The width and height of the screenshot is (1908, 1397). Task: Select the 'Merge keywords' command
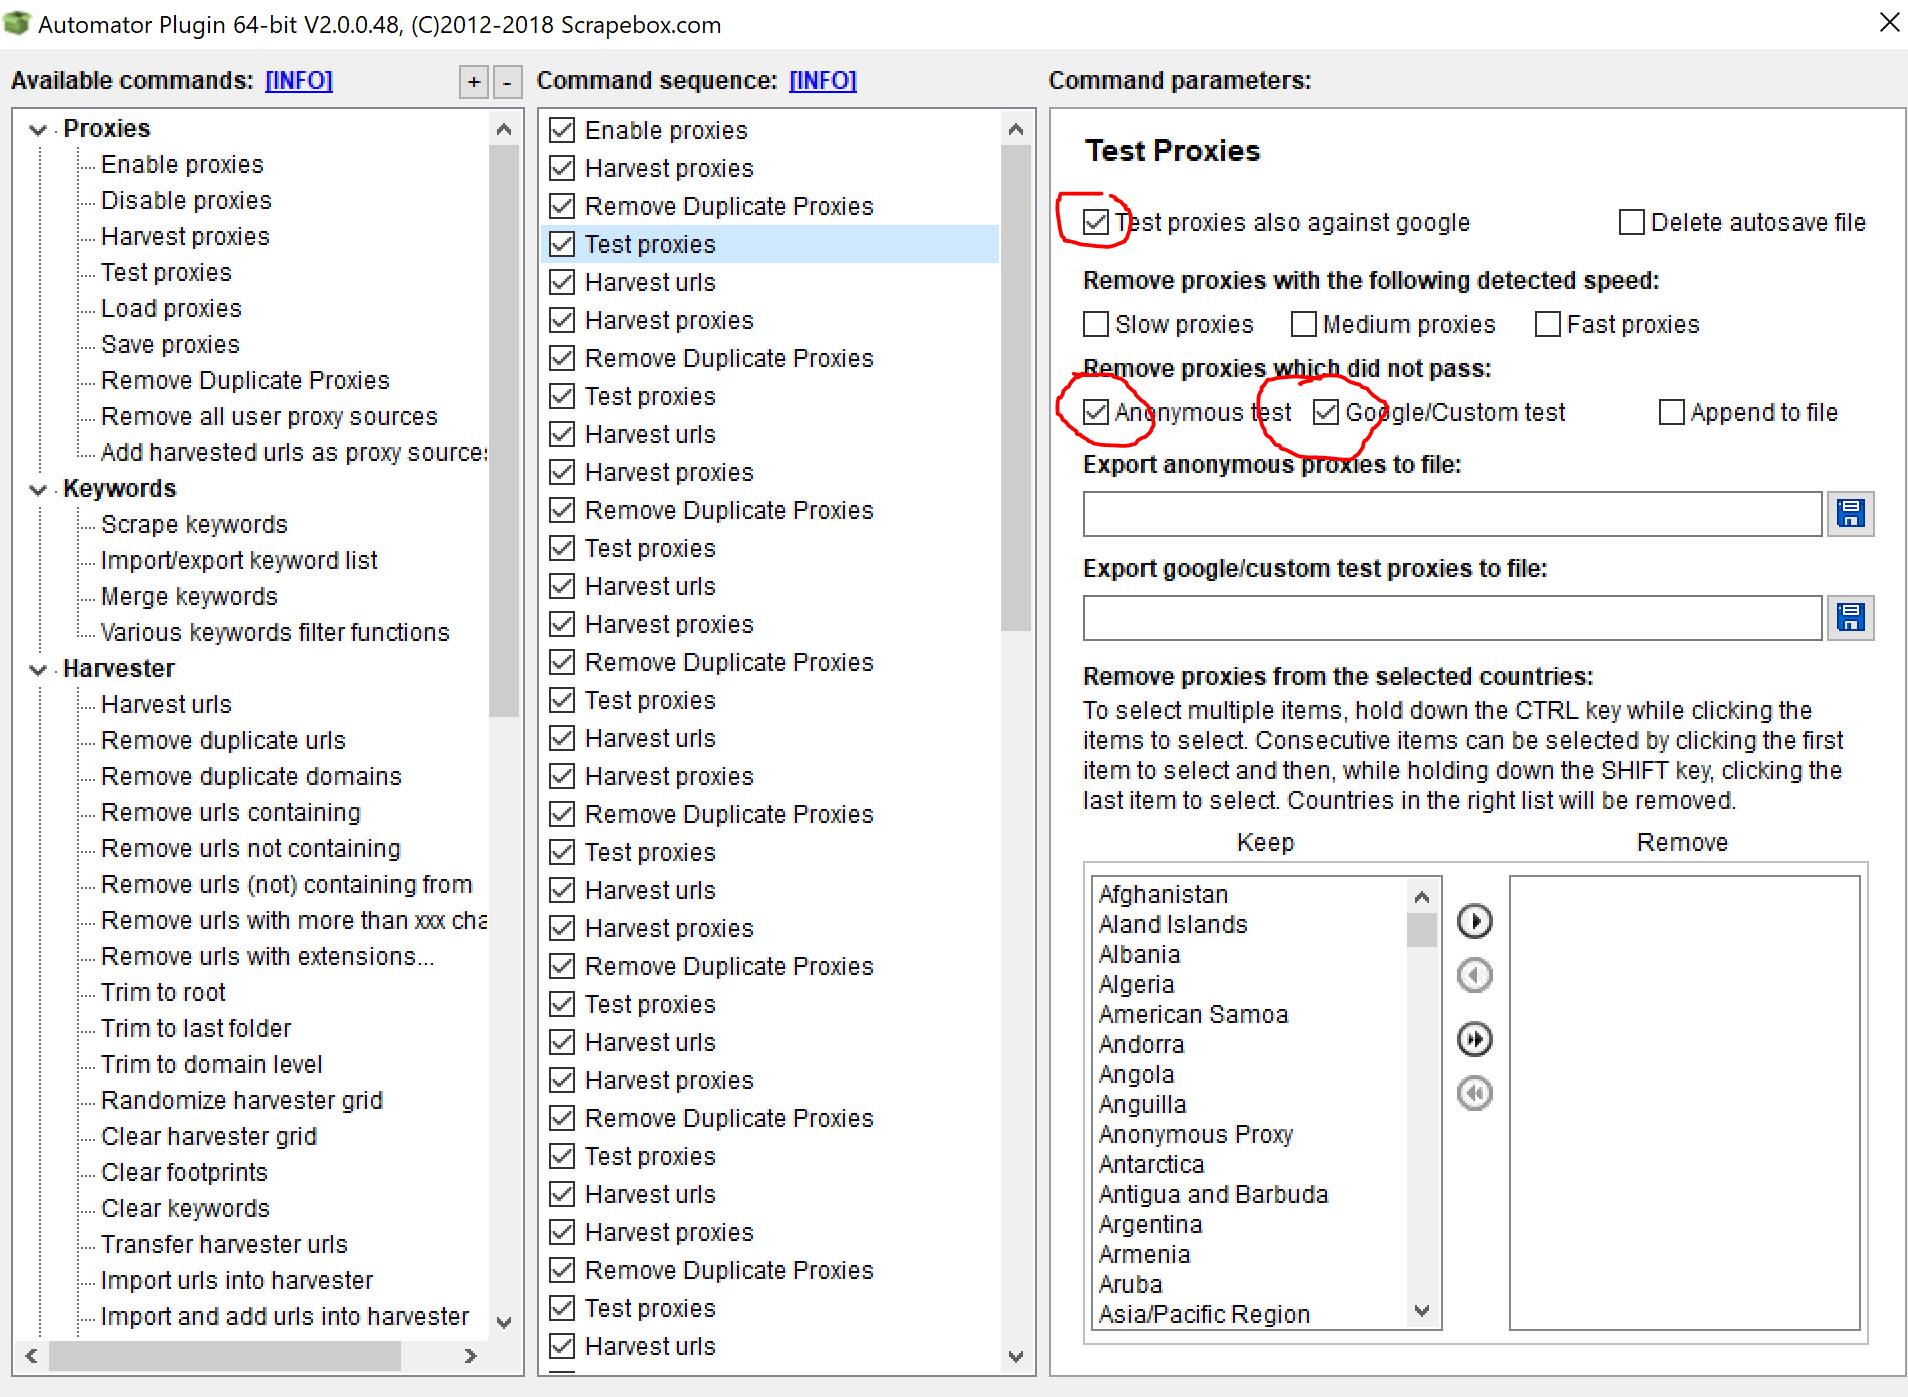coord(189,596)
